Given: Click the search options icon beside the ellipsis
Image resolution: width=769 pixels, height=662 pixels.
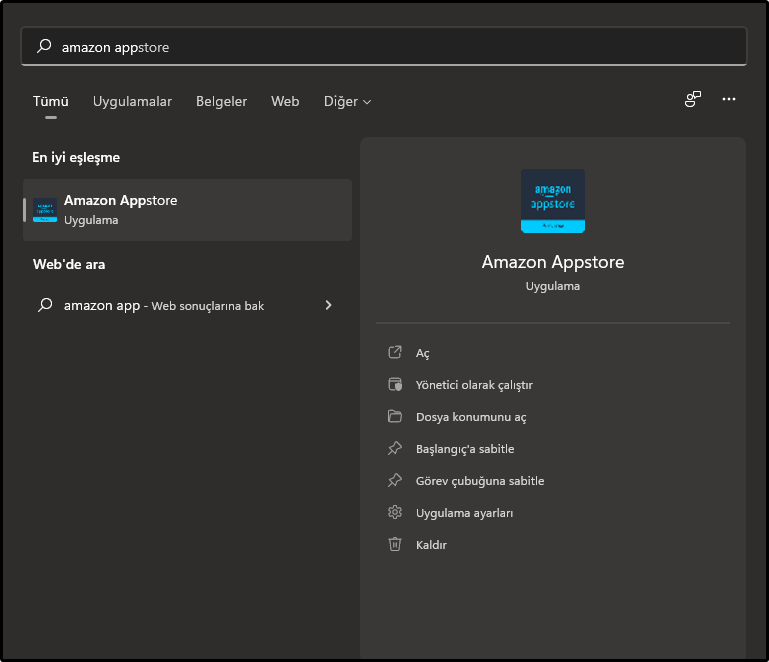Looking at the screenshot, I should [x=692, y=99].
